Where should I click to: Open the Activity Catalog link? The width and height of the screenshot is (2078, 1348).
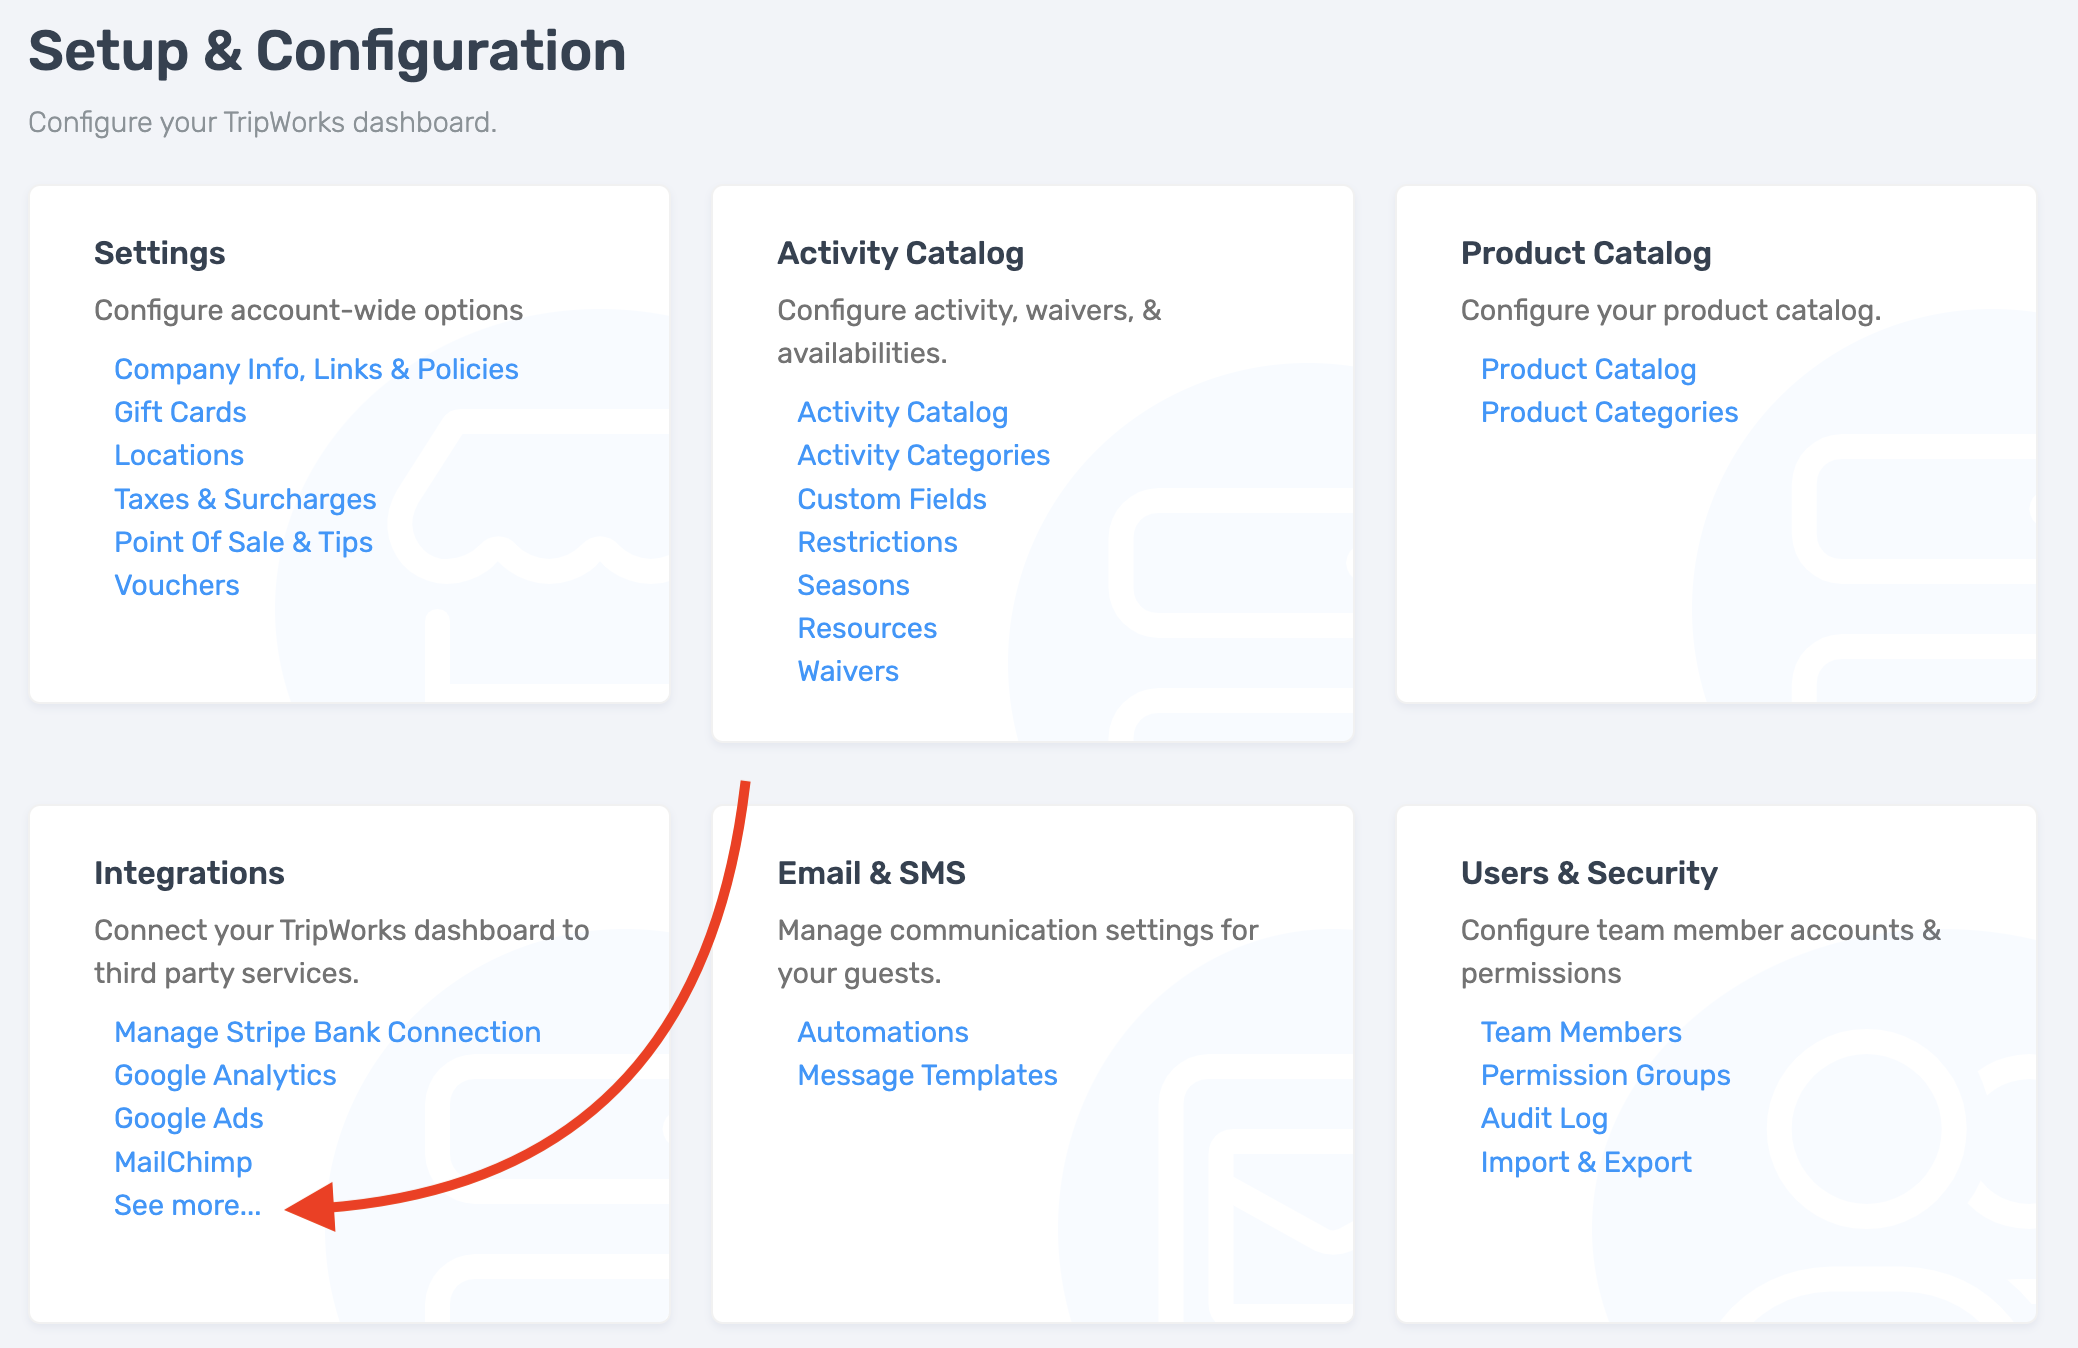902,412
